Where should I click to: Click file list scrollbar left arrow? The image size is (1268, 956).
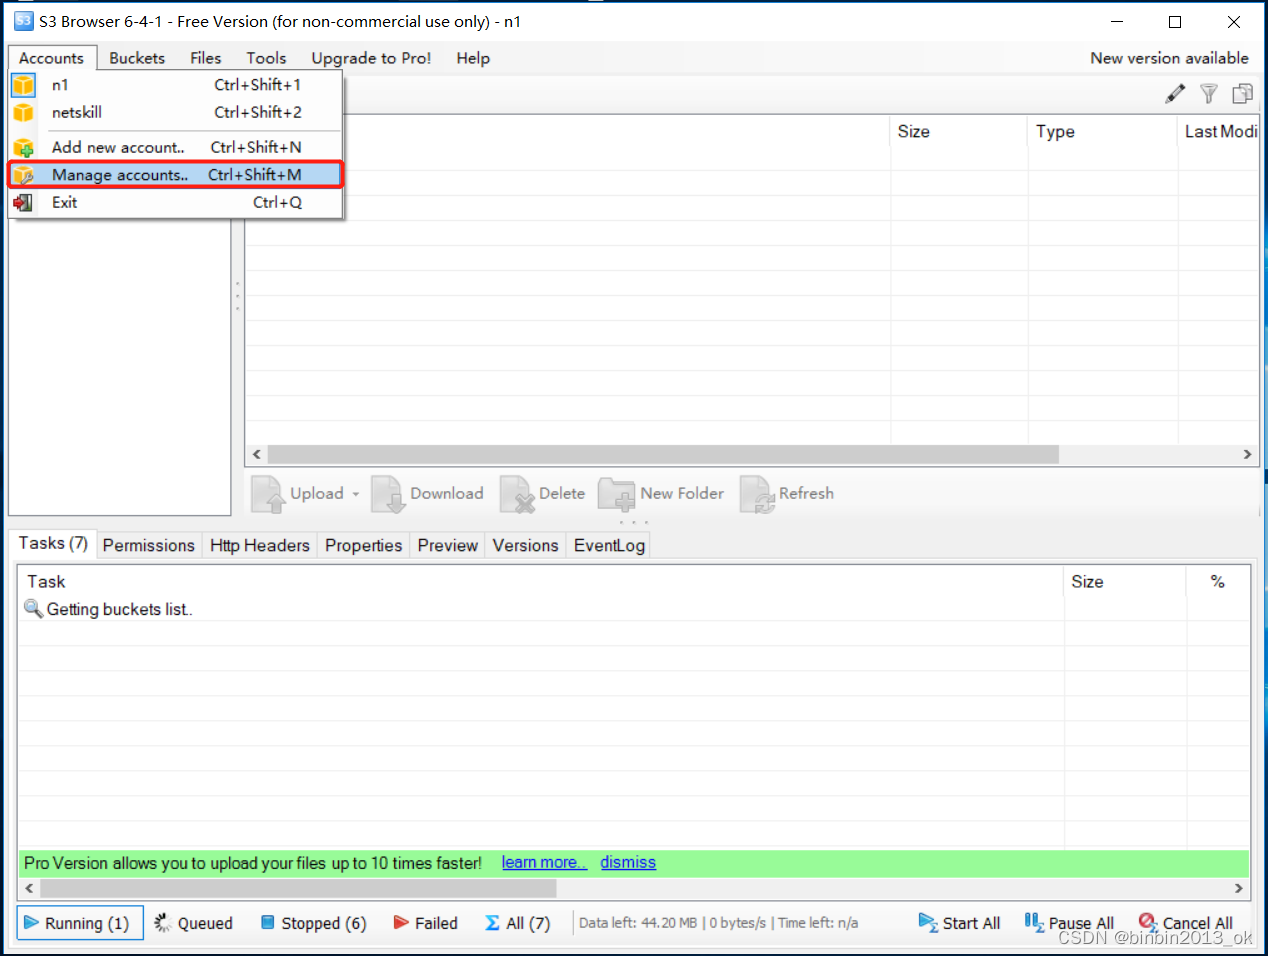point(257,454)
